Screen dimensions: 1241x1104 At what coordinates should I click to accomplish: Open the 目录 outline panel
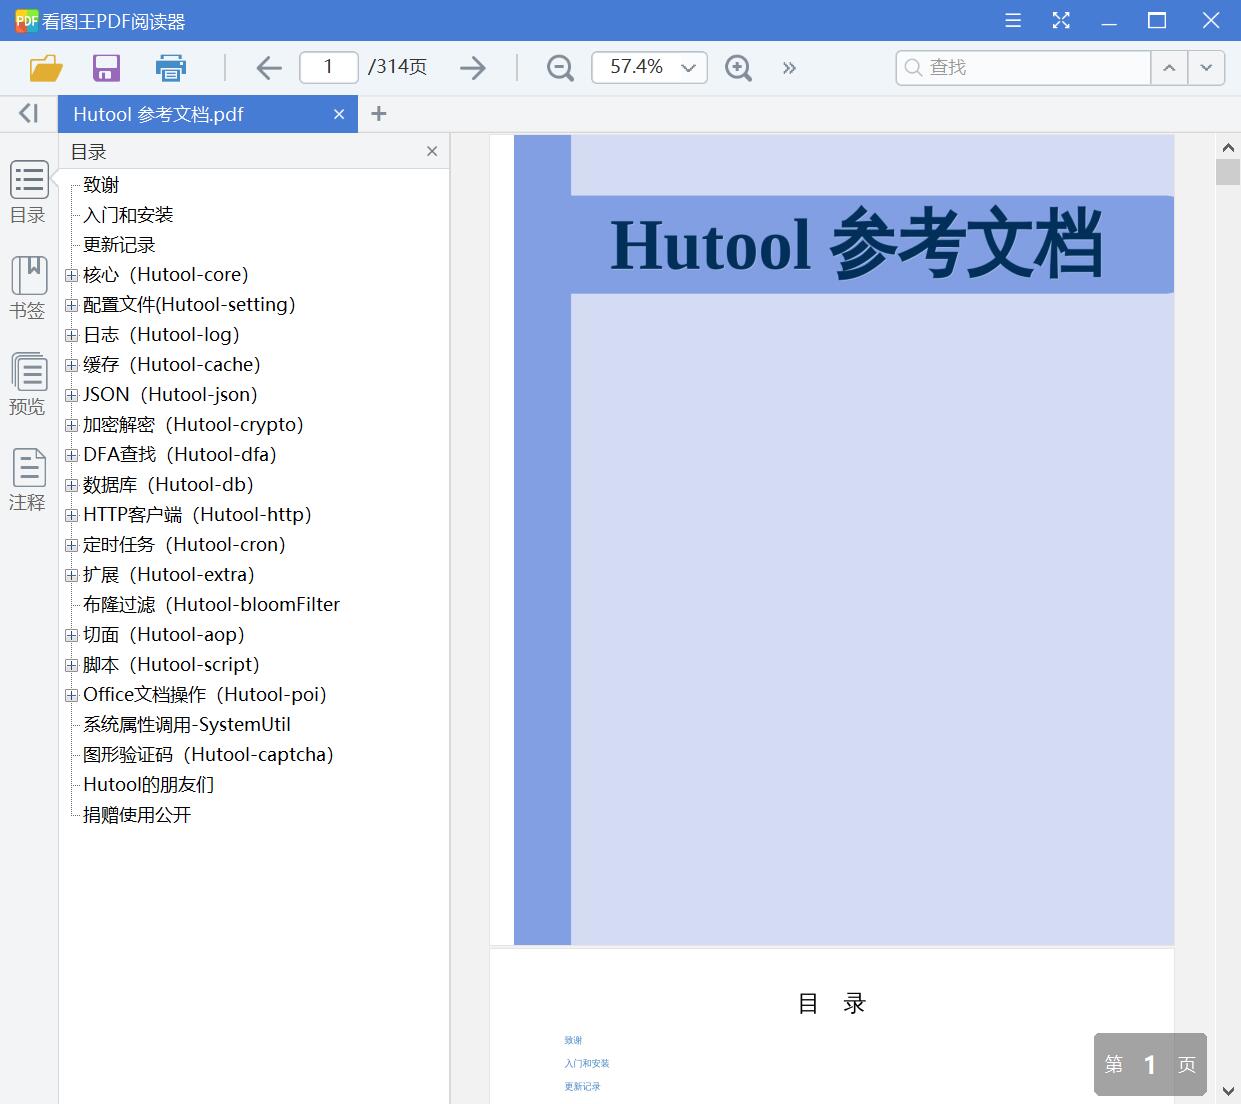pos(28,193)
